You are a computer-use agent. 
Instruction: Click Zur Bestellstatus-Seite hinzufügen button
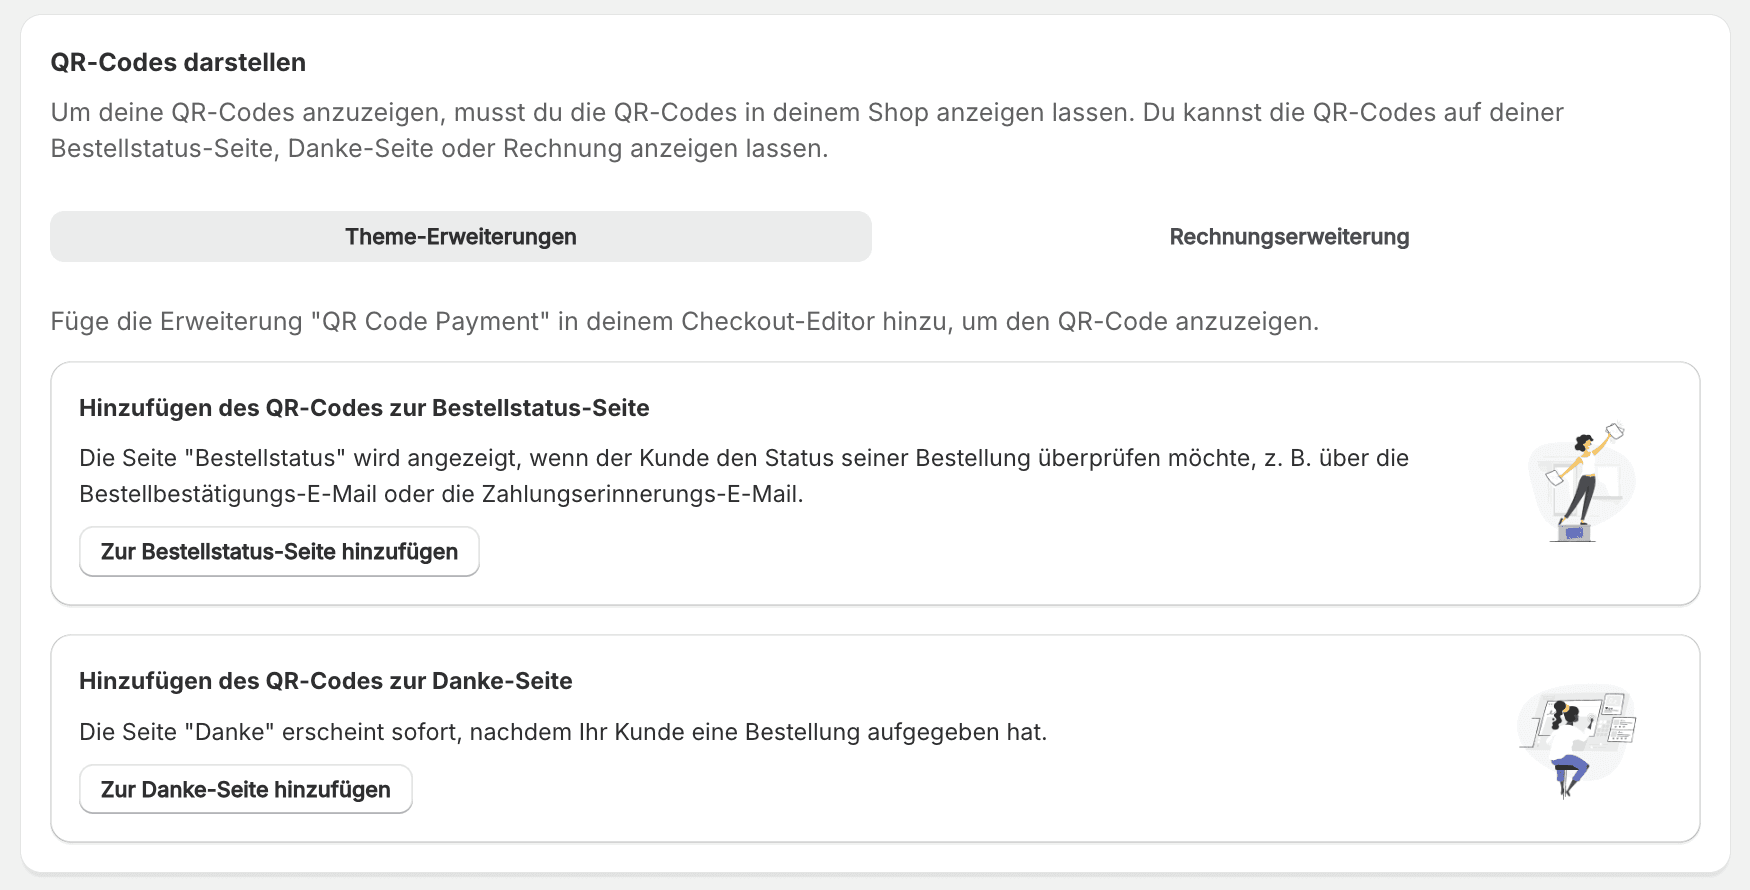click(279, 551)
